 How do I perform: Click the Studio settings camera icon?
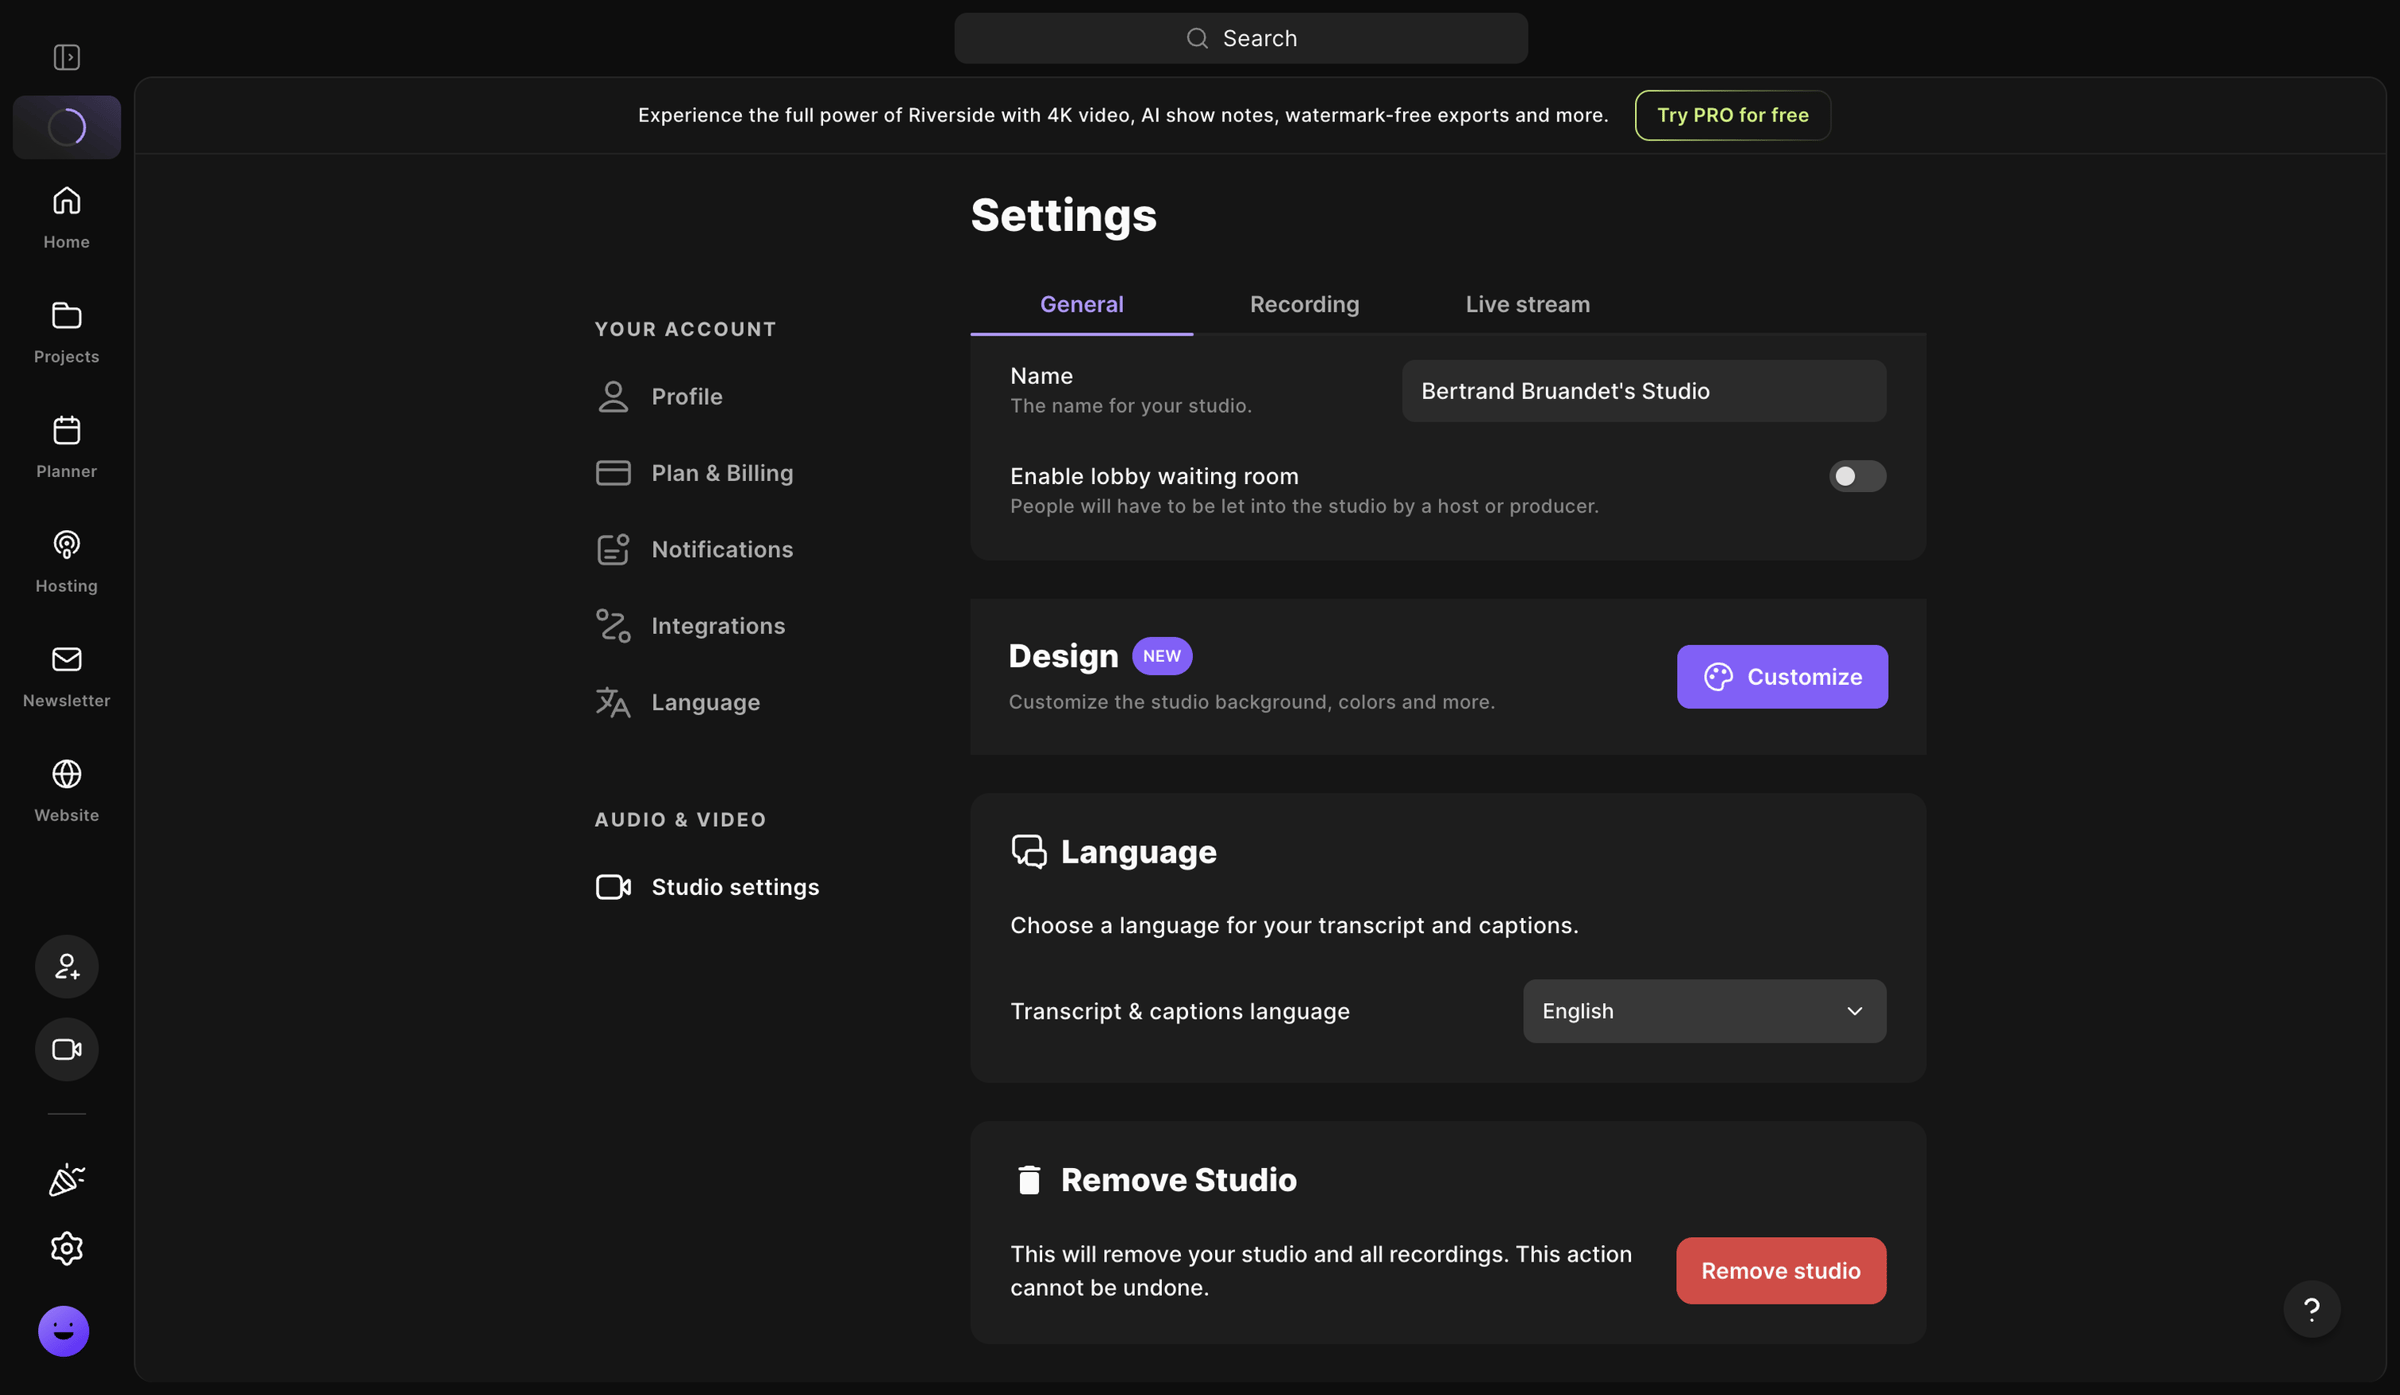613,887
